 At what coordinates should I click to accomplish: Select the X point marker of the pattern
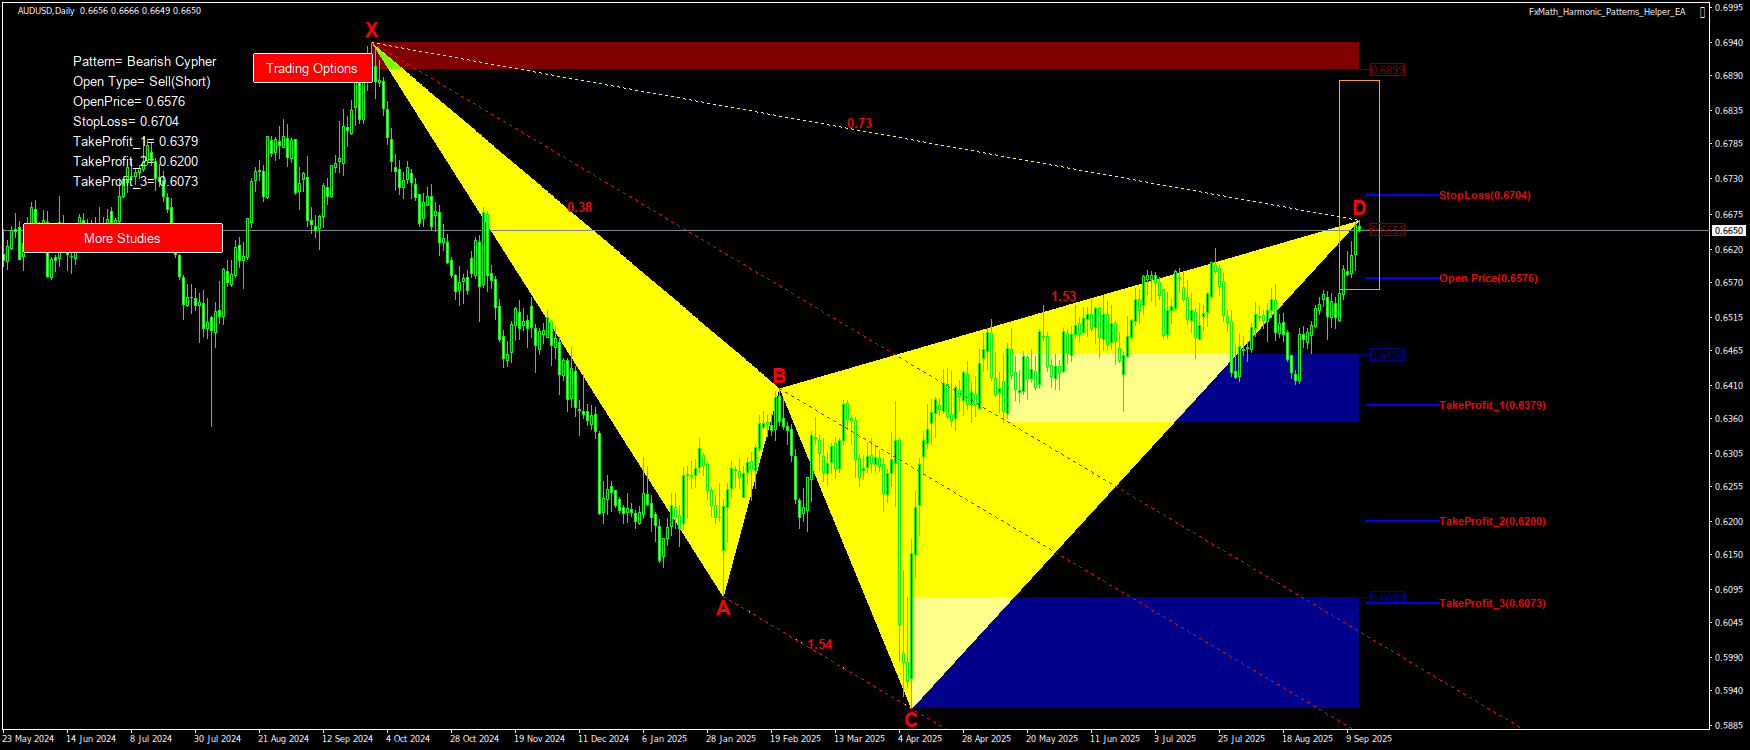(x=372, y=30)
